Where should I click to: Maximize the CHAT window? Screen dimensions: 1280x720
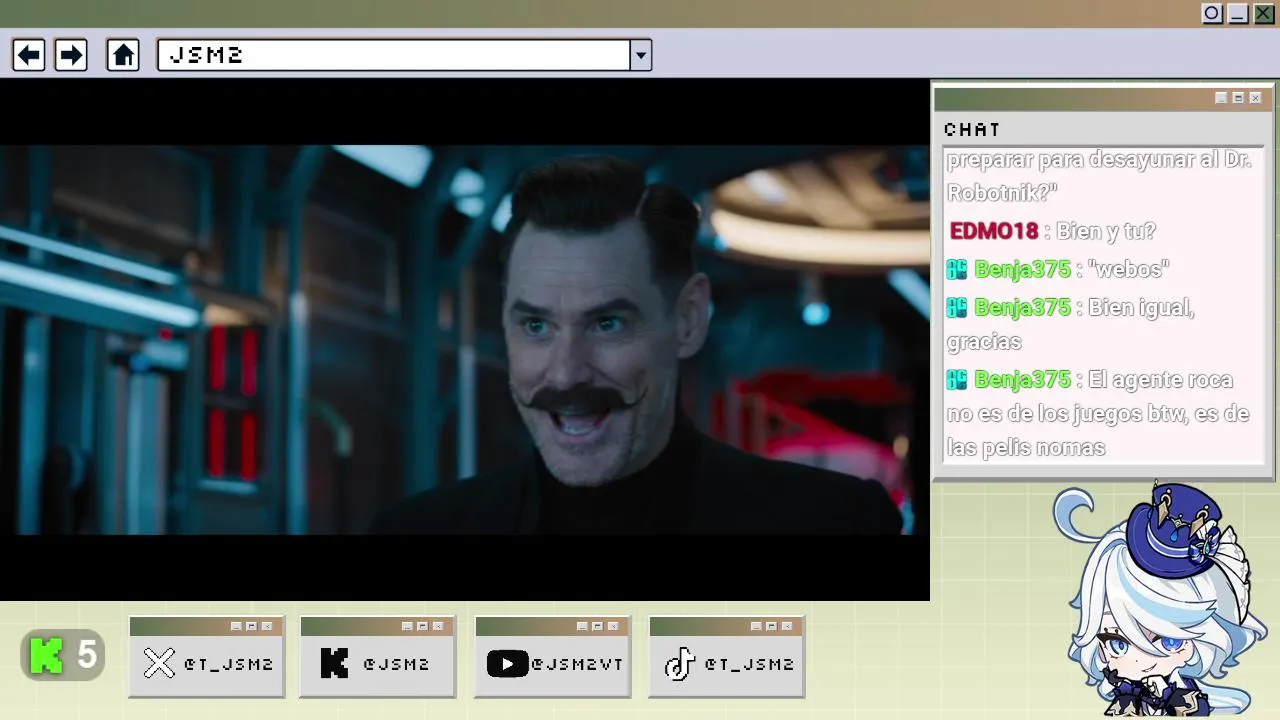click(1238, 98)
